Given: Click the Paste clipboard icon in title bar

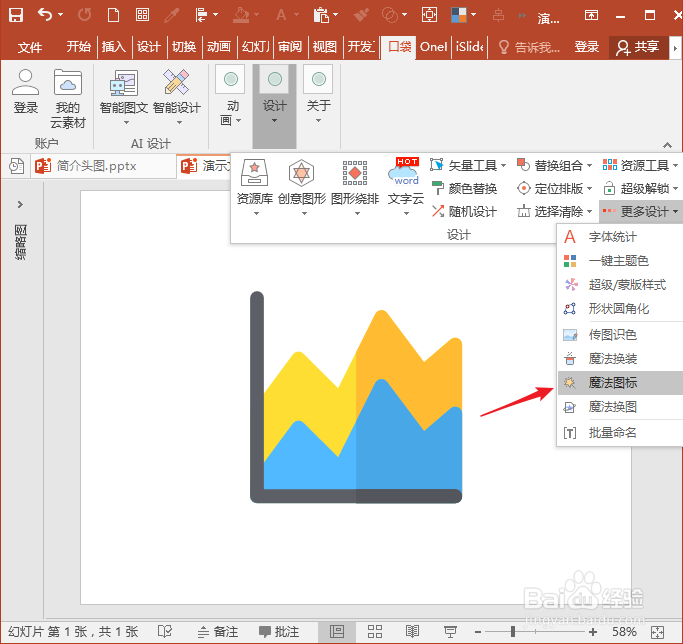Looking at the screenshot, I should [321, 15].
